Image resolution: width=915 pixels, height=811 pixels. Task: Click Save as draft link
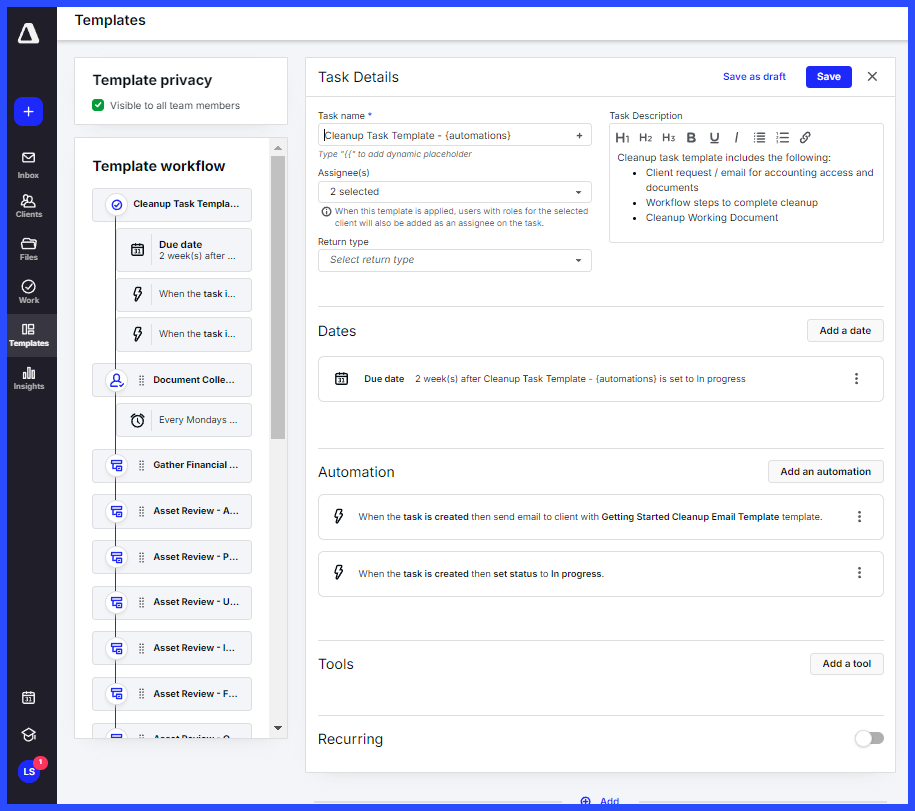754,77
